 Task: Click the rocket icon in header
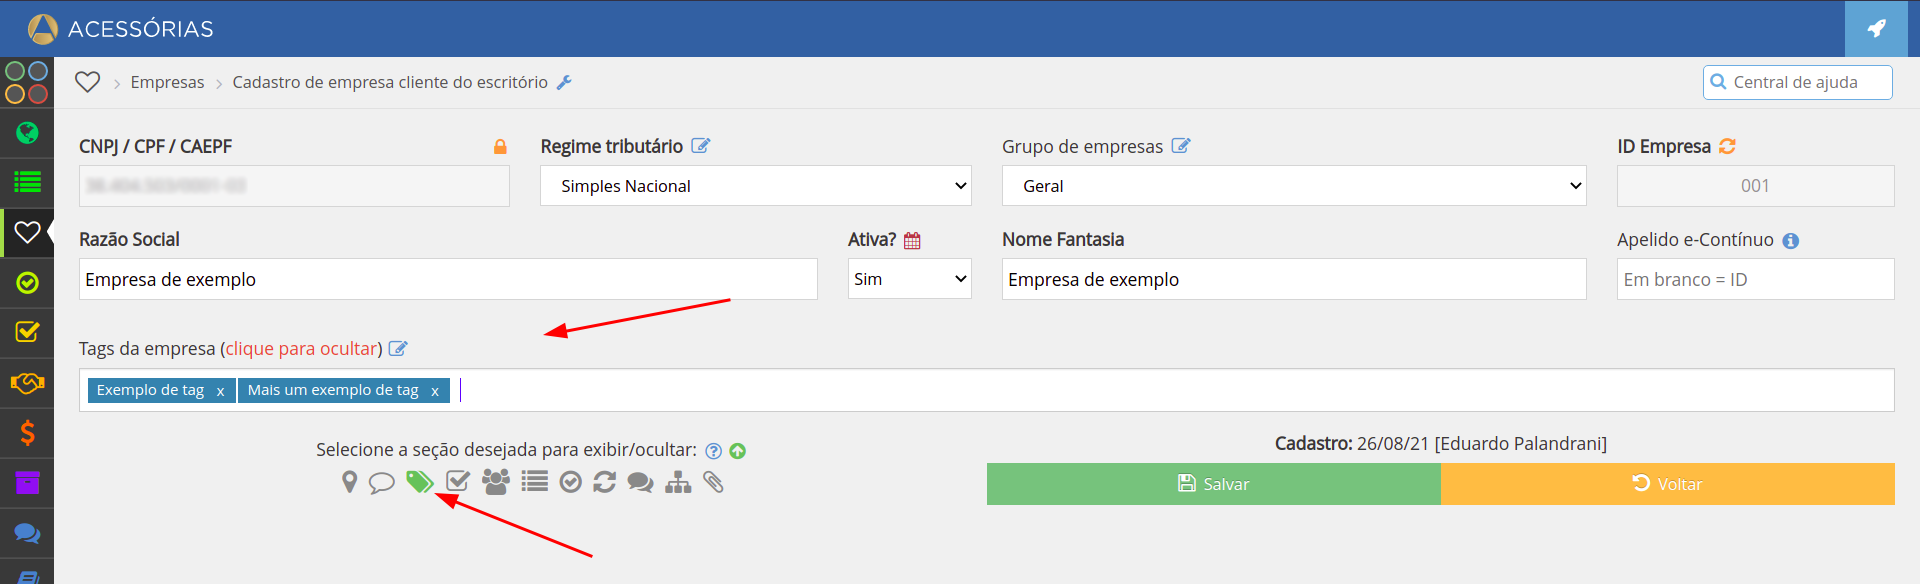click(x=1877, y=28)
